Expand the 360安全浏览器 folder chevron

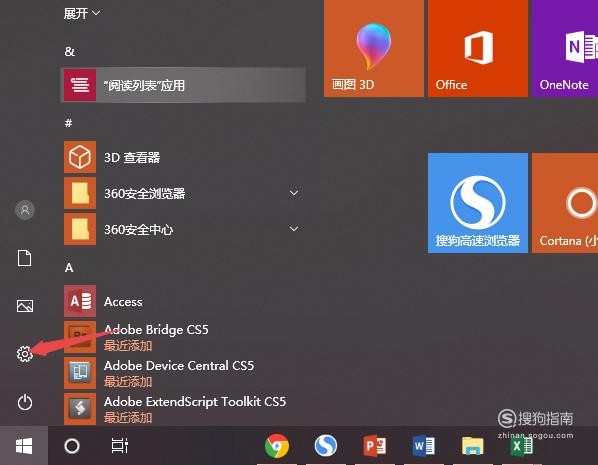click(294, 193)
